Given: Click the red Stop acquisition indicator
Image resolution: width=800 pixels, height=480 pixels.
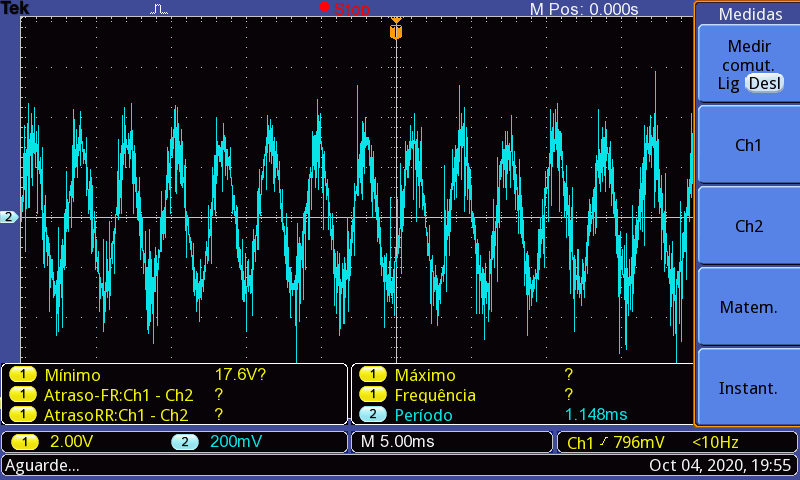Looking at the screenshot, I should 345,9.
